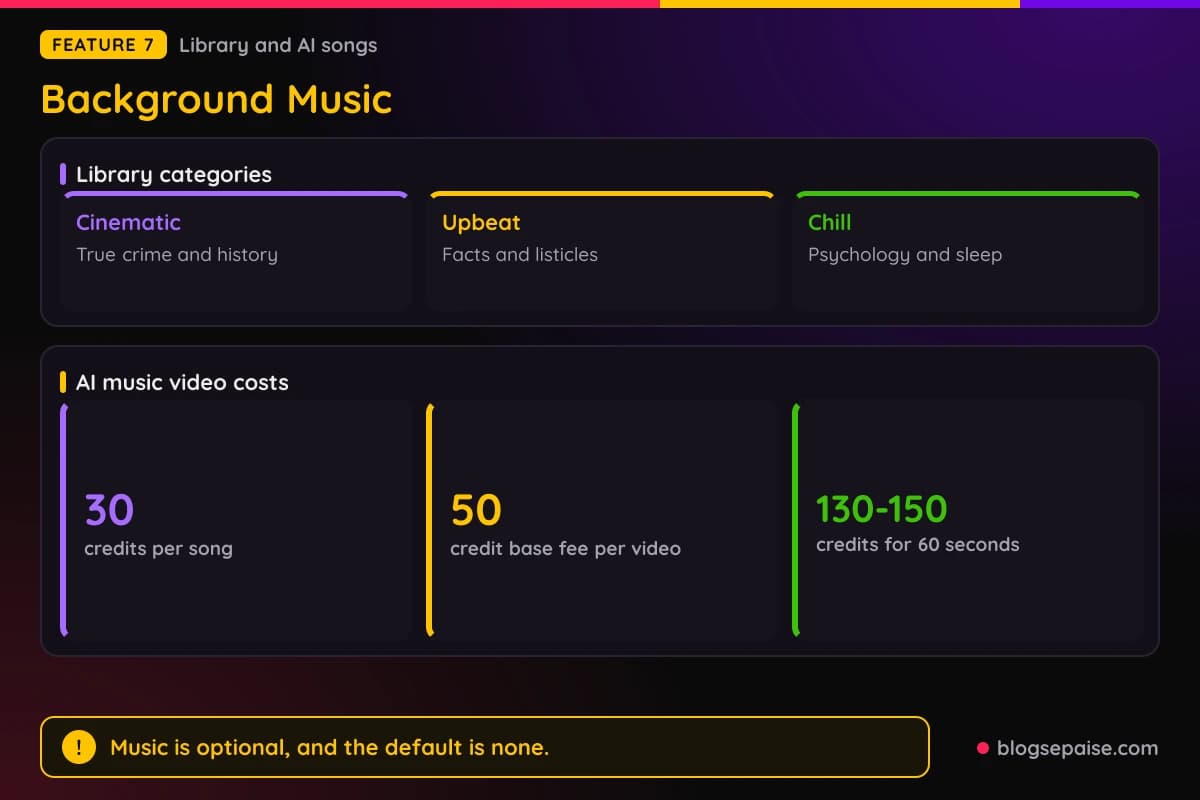Open the blogsepaise.com link
1200x800 pixels.
(x=1077, y=748)
